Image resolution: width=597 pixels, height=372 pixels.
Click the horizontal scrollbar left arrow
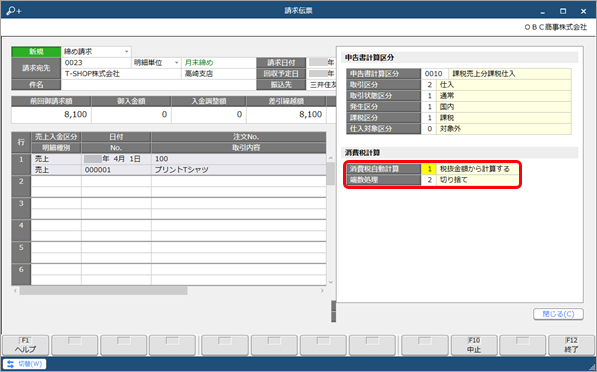(x=15, y=291)
